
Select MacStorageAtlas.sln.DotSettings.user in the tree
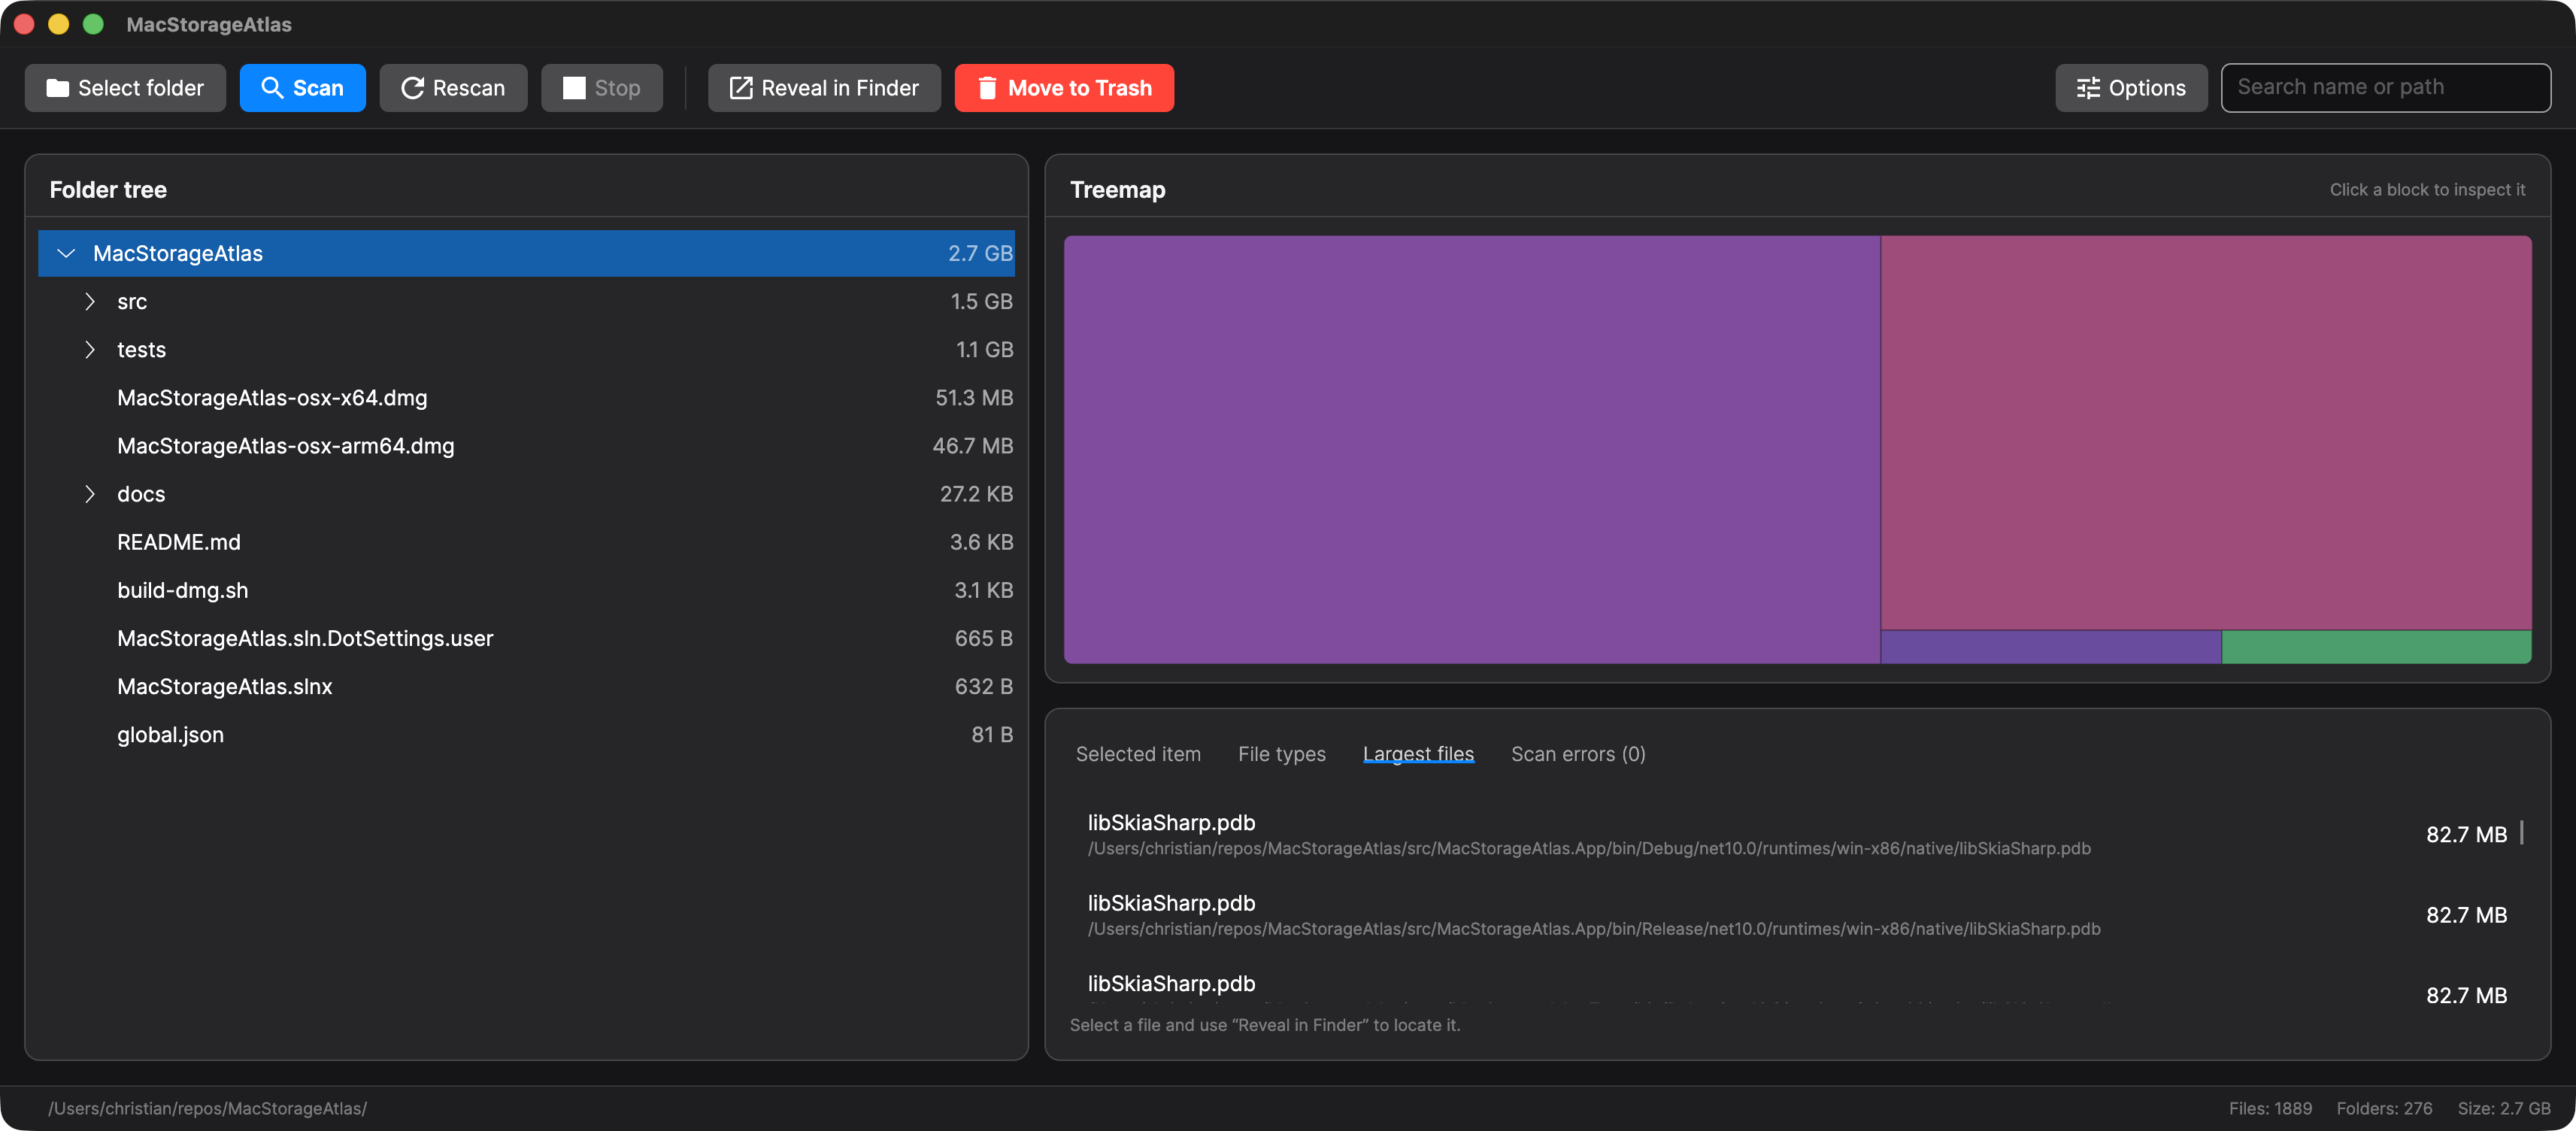point(526,638)
